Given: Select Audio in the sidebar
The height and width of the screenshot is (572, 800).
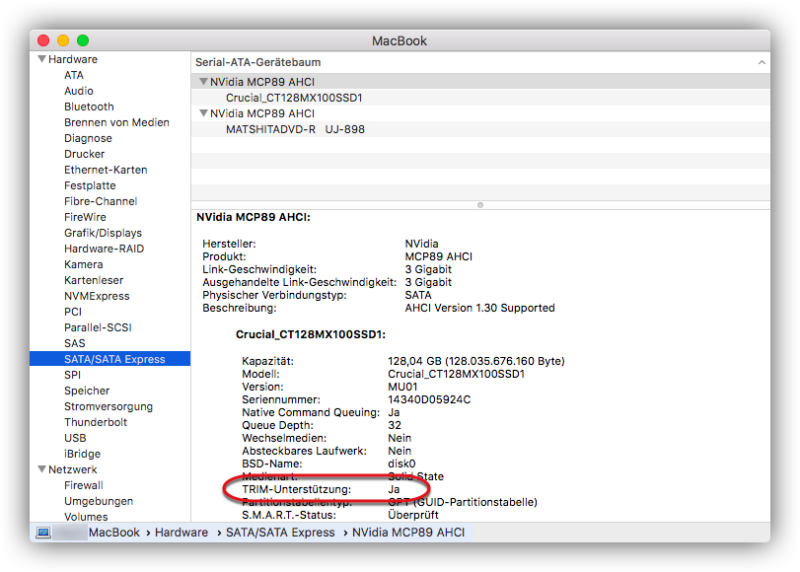Looking at the screenshot, I should pos(79,91).
